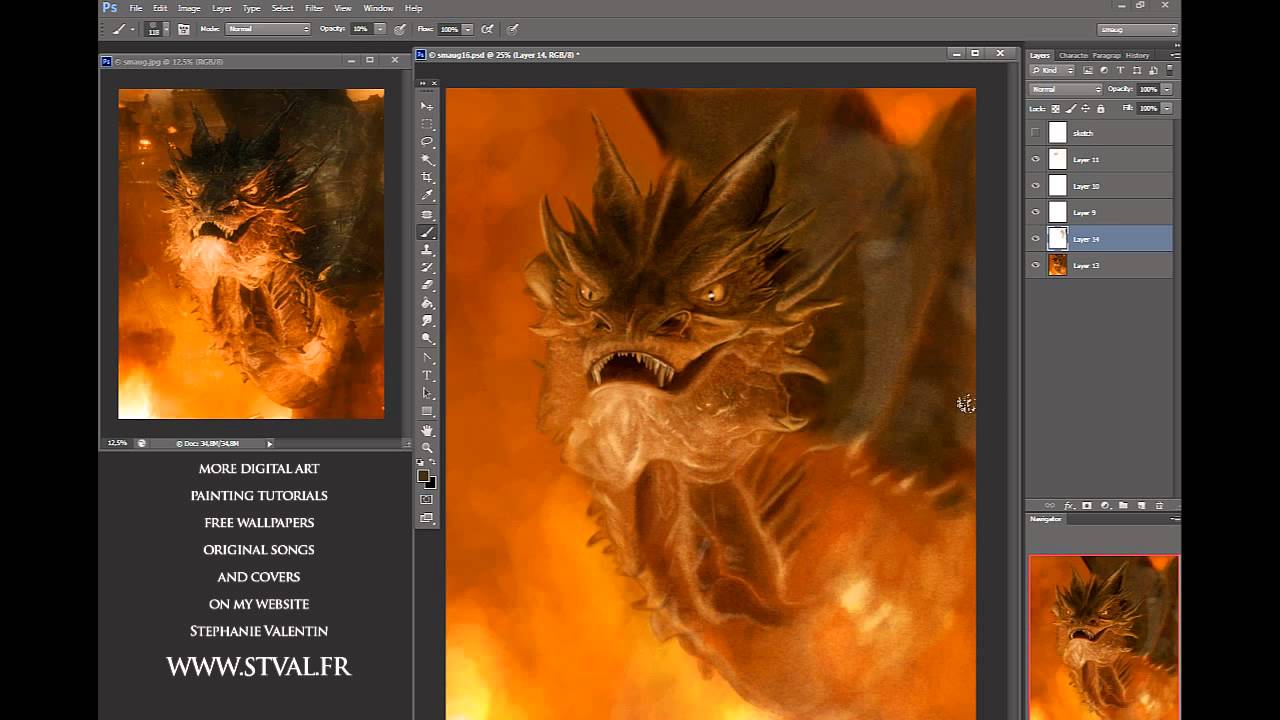Select the Brush tool in the toolbox
This screenshot has height=720, width=1280.
pyautogui.click(x=427, y=232)
